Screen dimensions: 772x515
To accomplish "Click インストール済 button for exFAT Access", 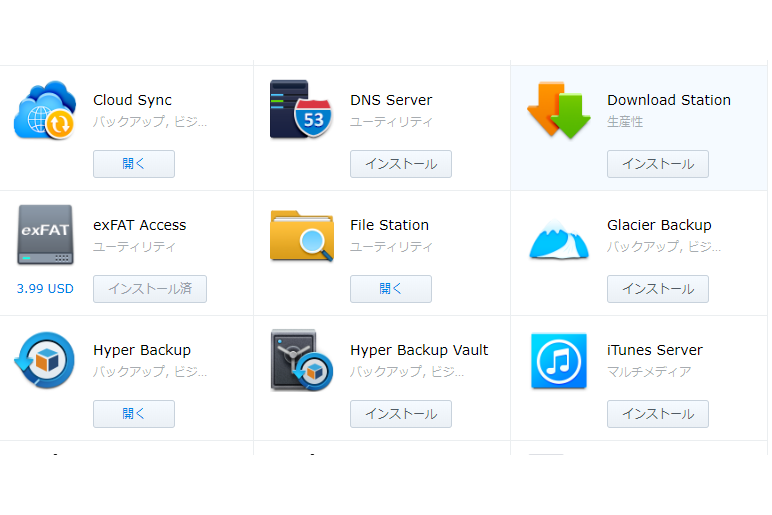I will click(x=150, y=289).
